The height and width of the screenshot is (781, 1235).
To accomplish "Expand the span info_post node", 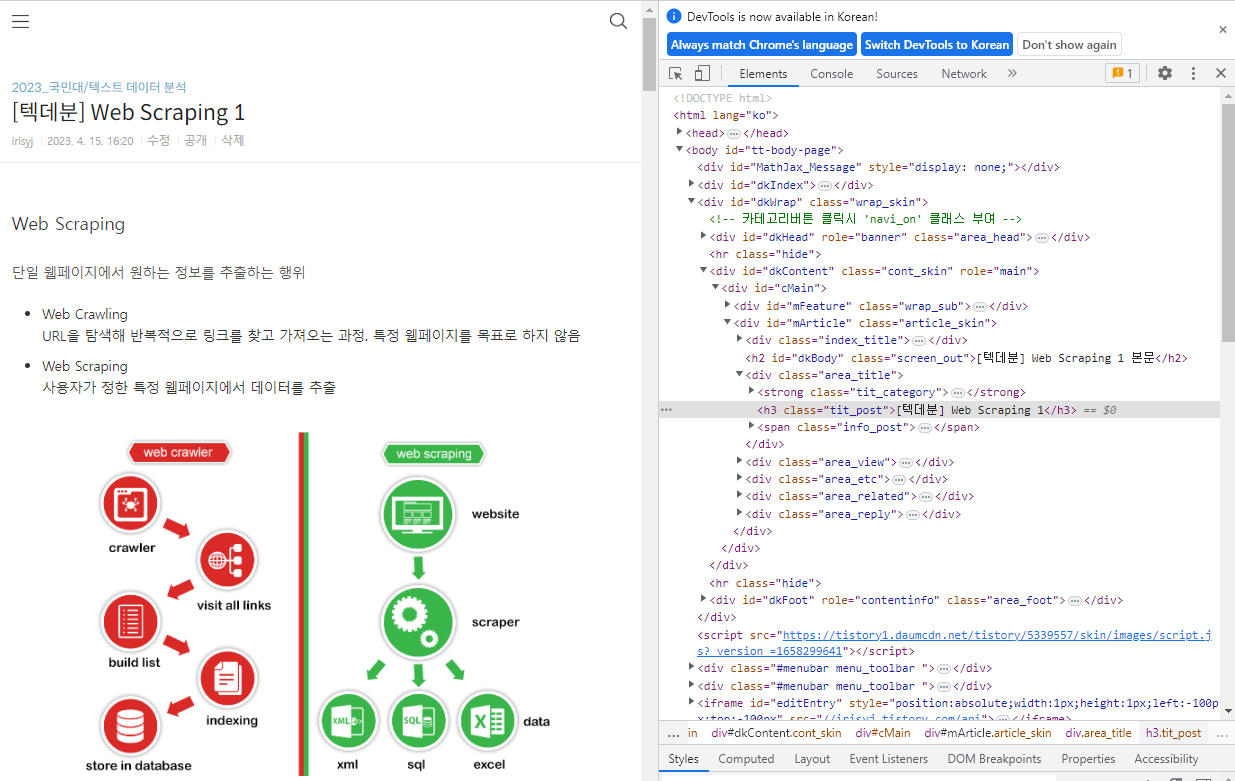I will pyautogui.click(x=752, y=427).
